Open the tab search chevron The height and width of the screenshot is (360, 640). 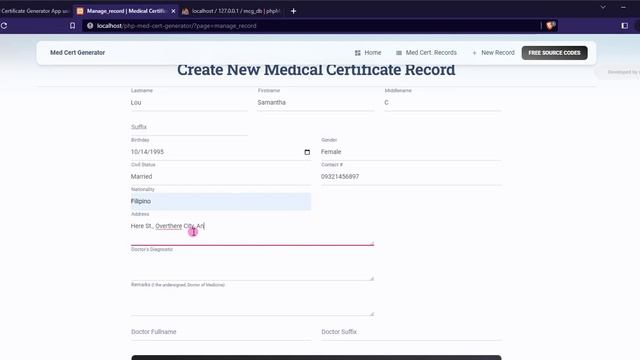603,7
